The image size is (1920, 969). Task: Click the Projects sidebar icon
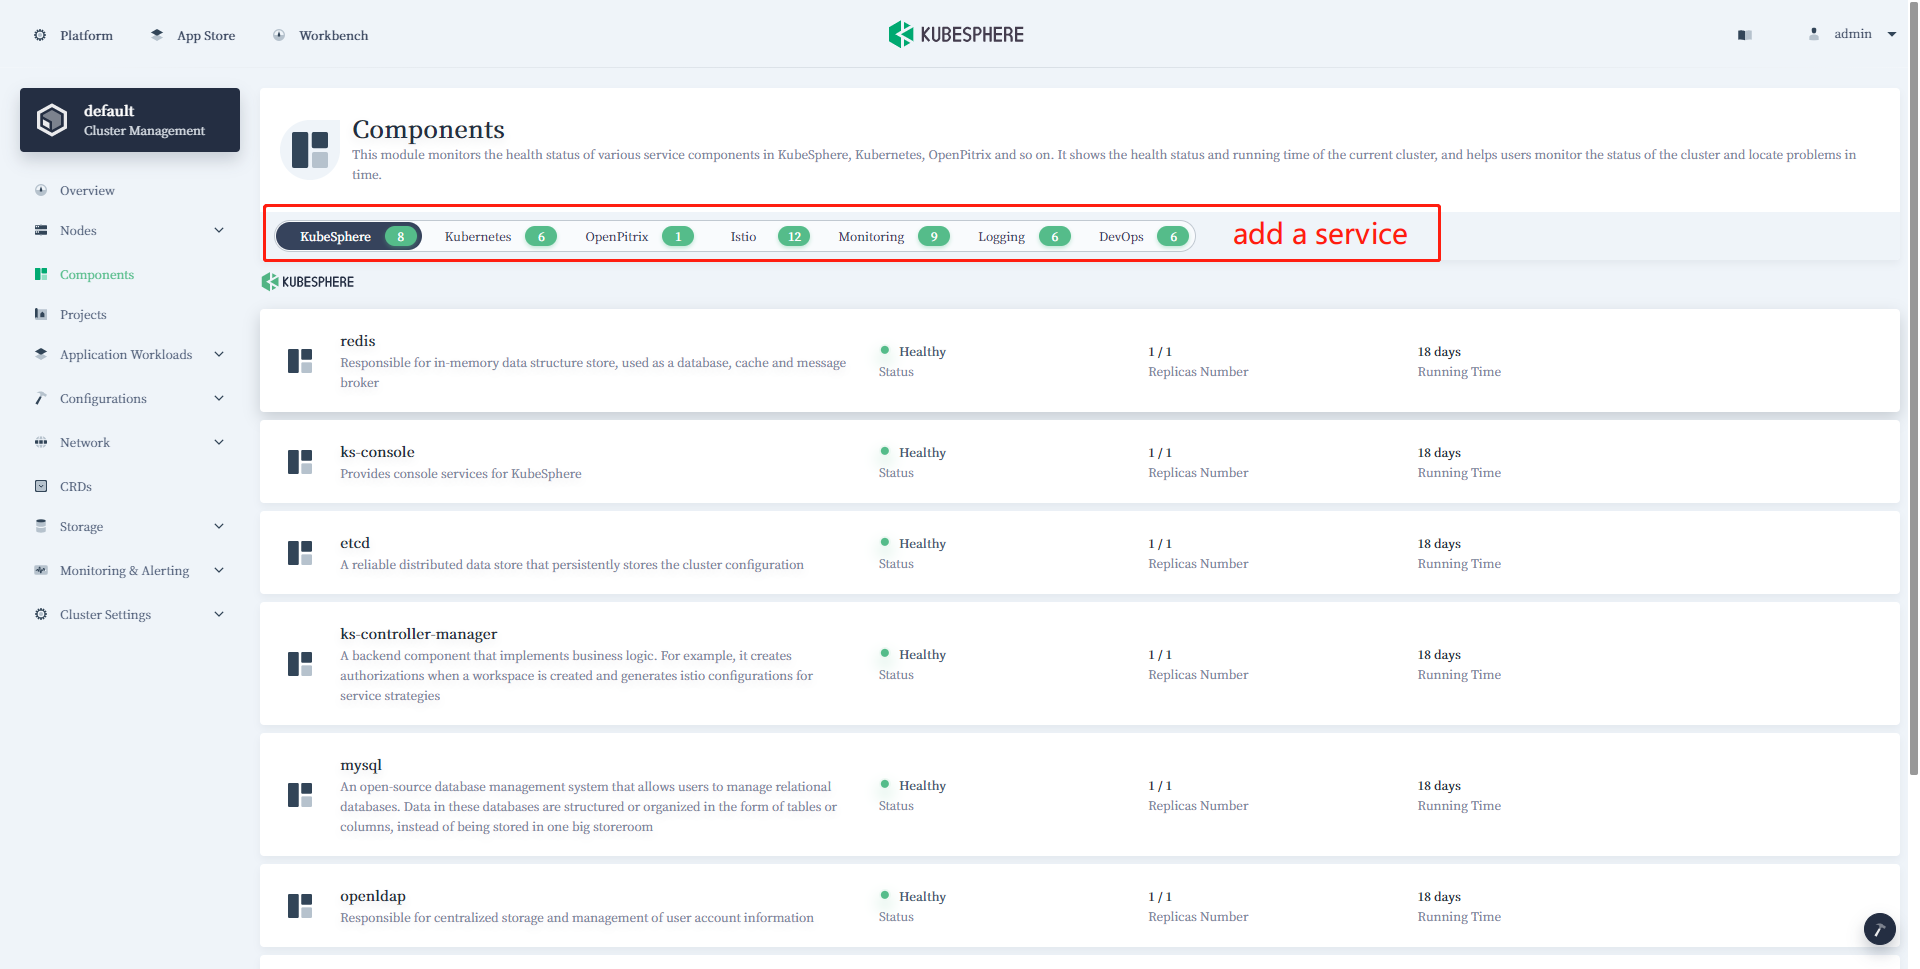[x=41, y=314]
